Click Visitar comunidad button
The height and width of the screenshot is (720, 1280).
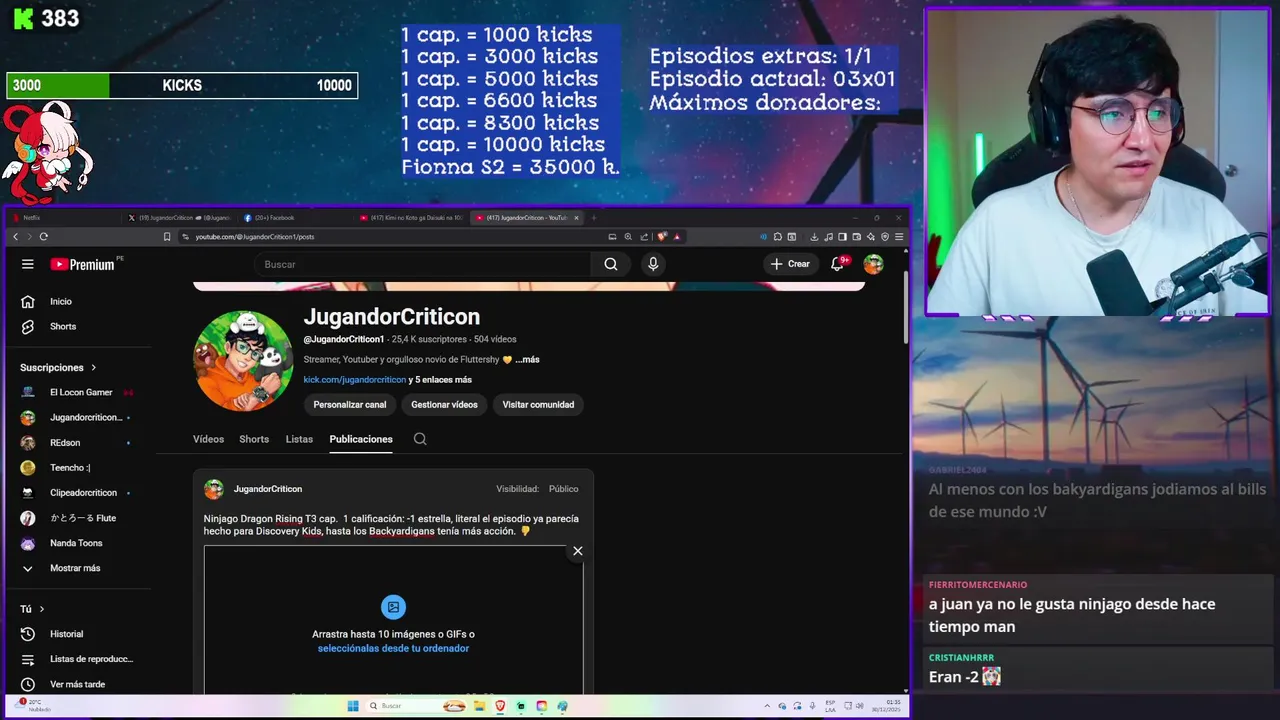click(x=538, y=405)
